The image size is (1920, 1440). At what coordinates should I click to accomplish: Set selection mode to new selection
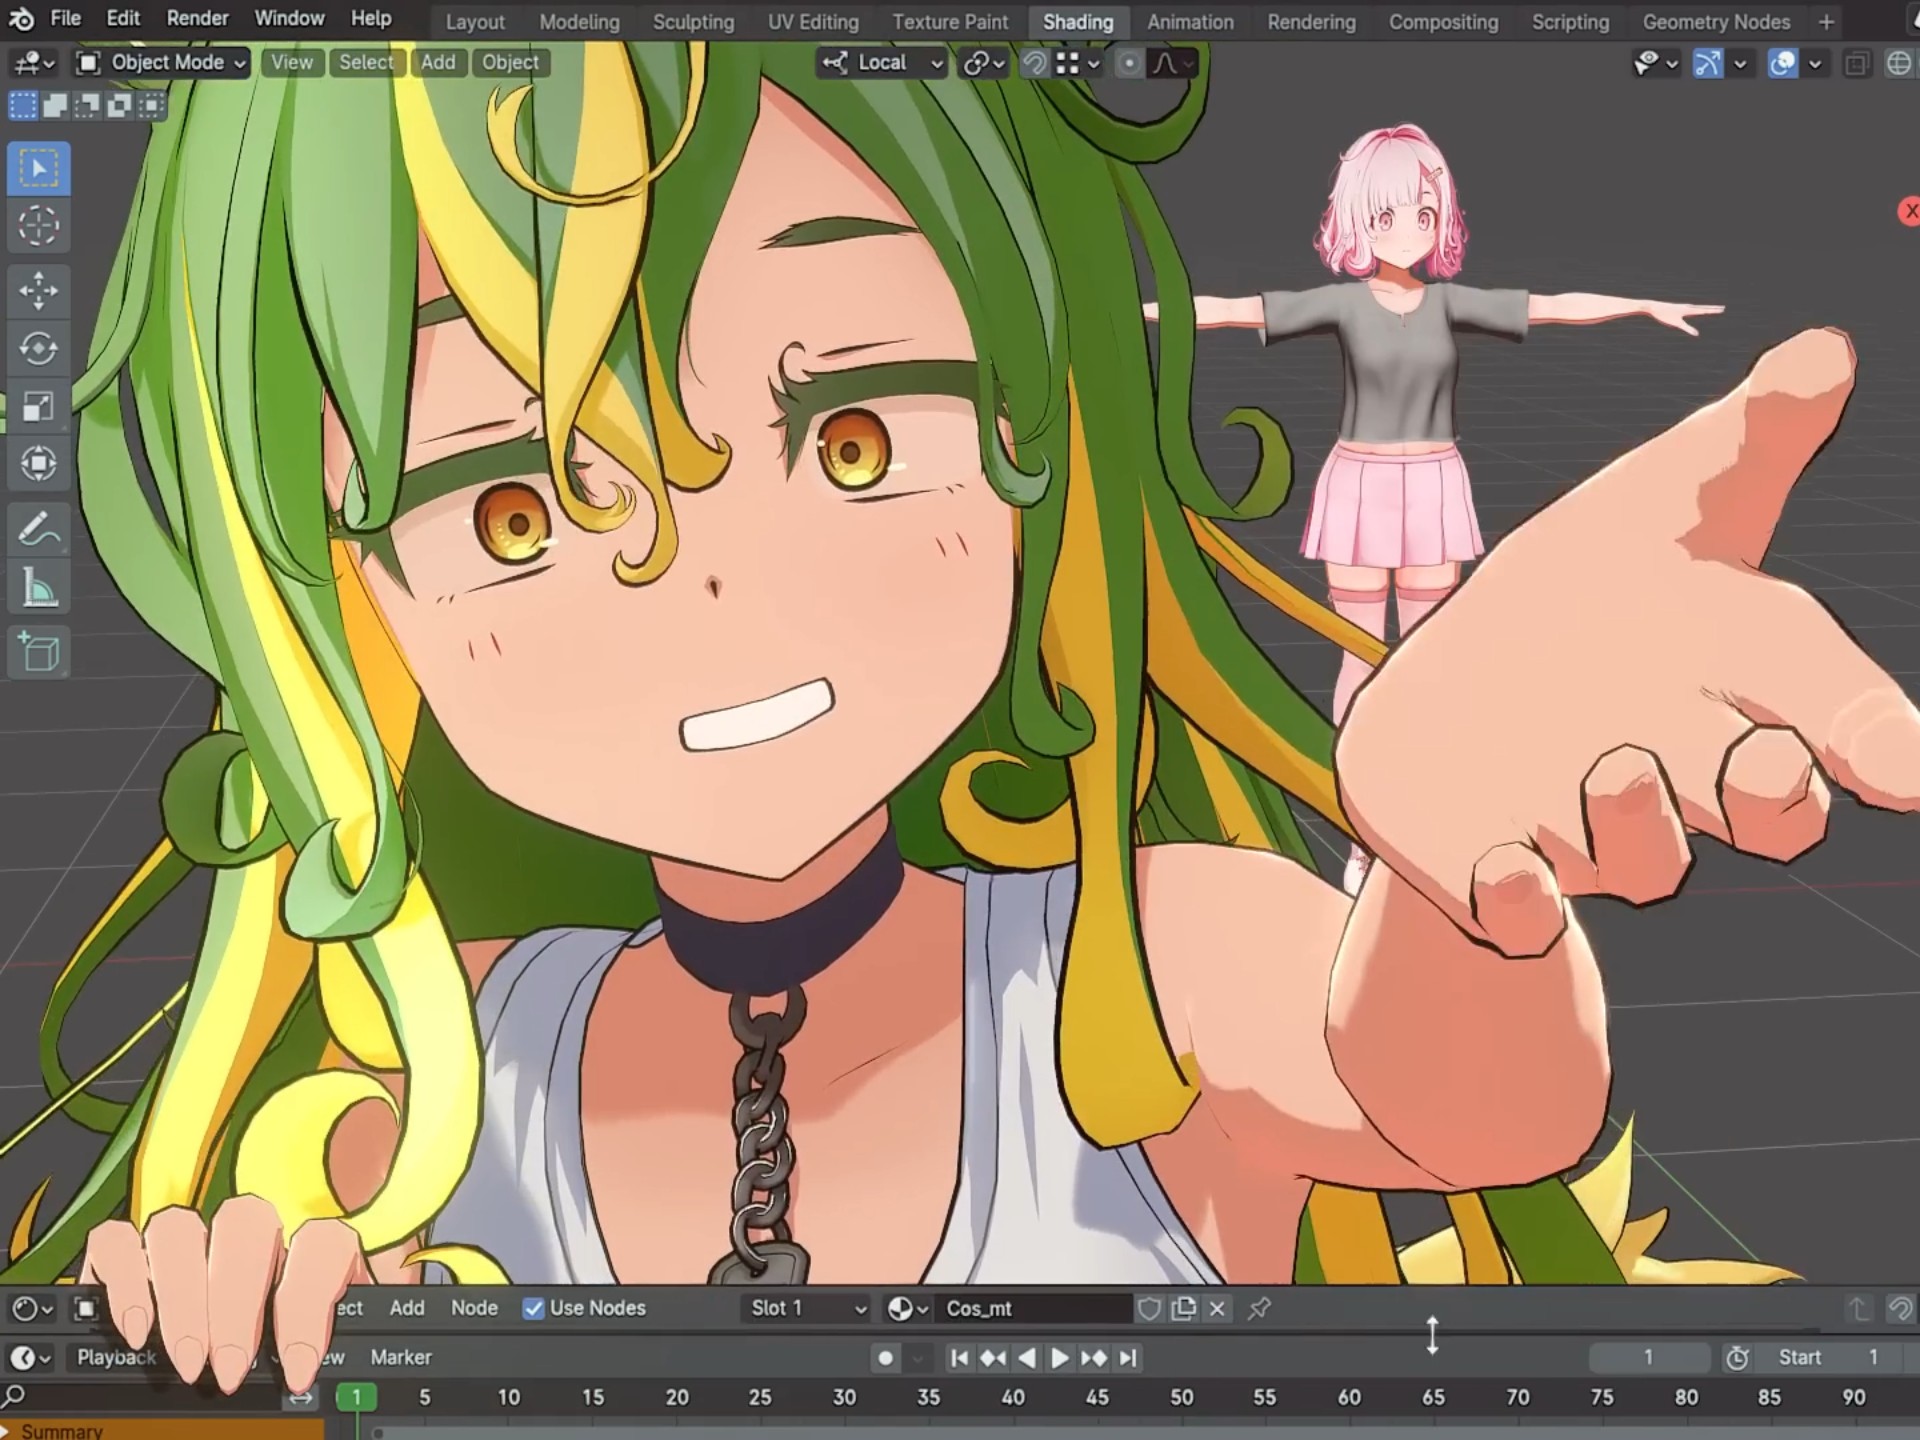pyautogui.click(x=23, y=105)
